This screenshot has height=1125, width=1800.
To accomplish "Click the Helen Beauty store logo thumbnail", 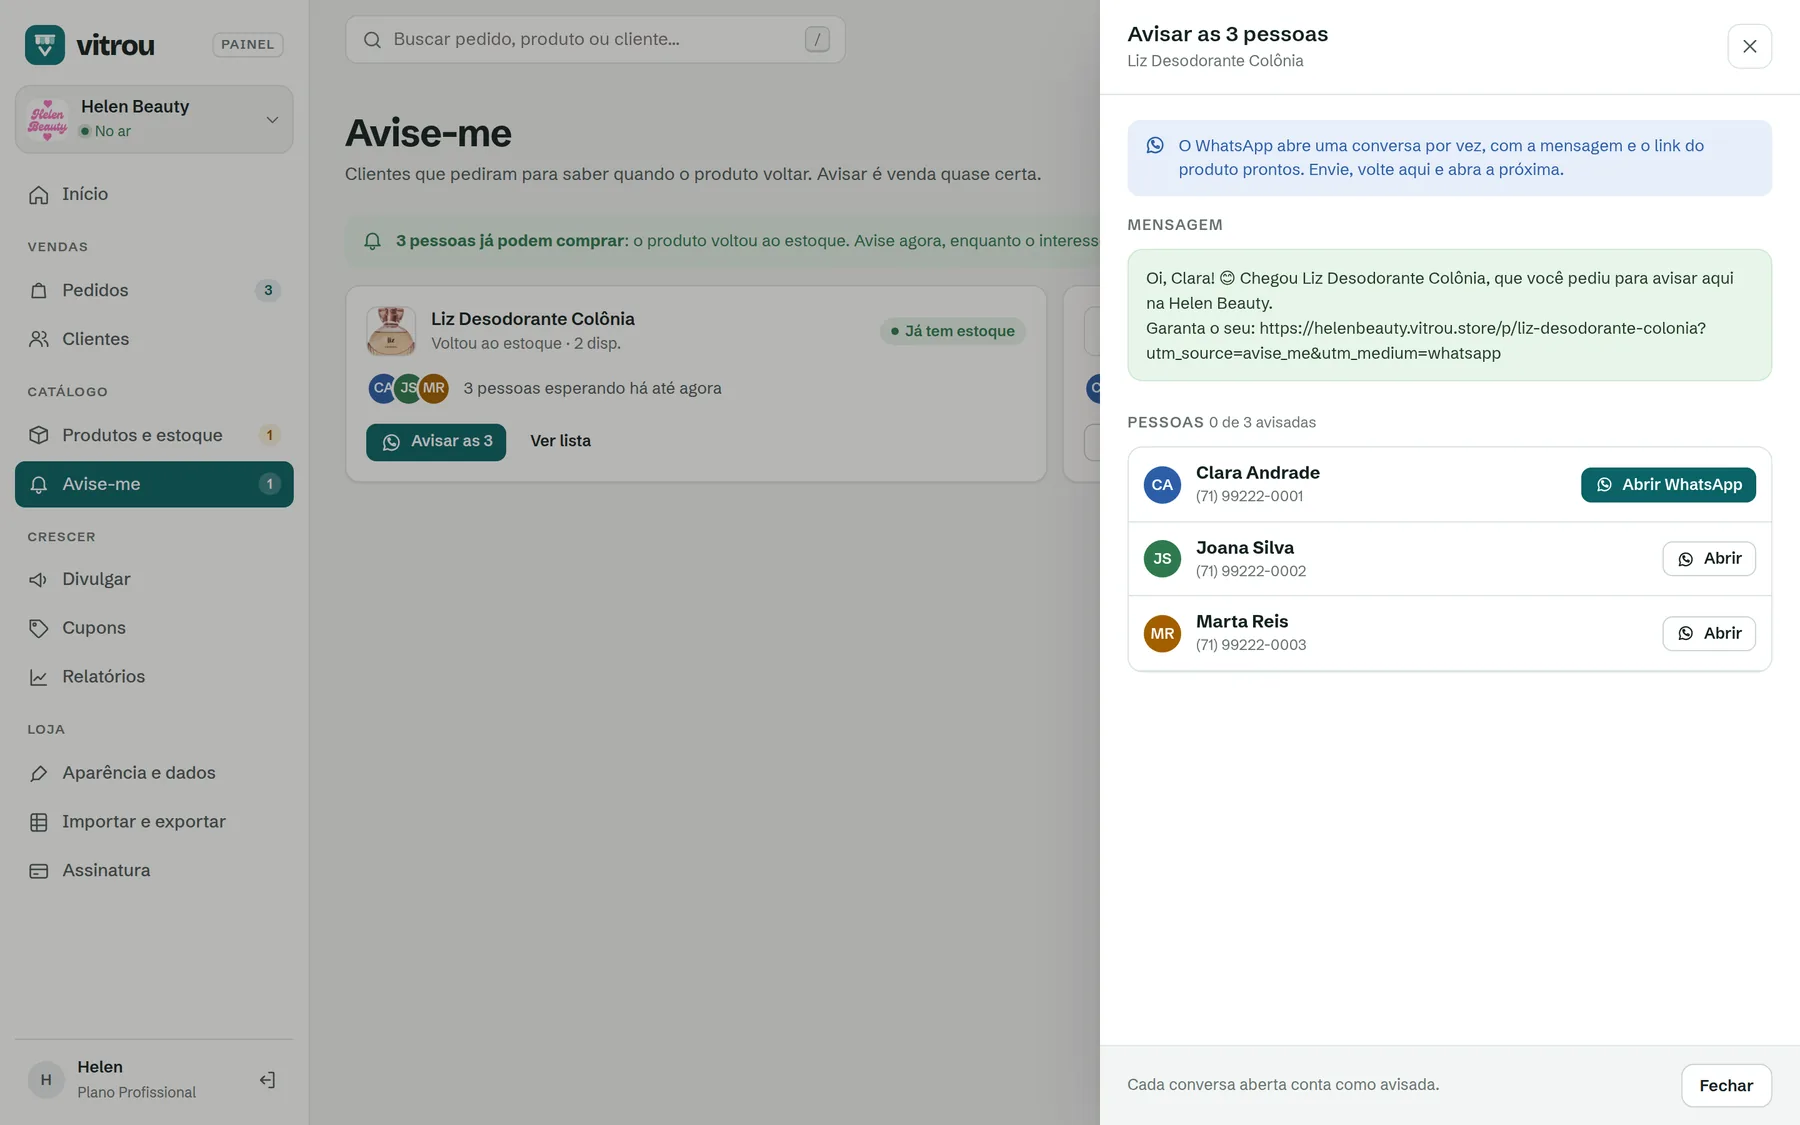I will 48,119.
